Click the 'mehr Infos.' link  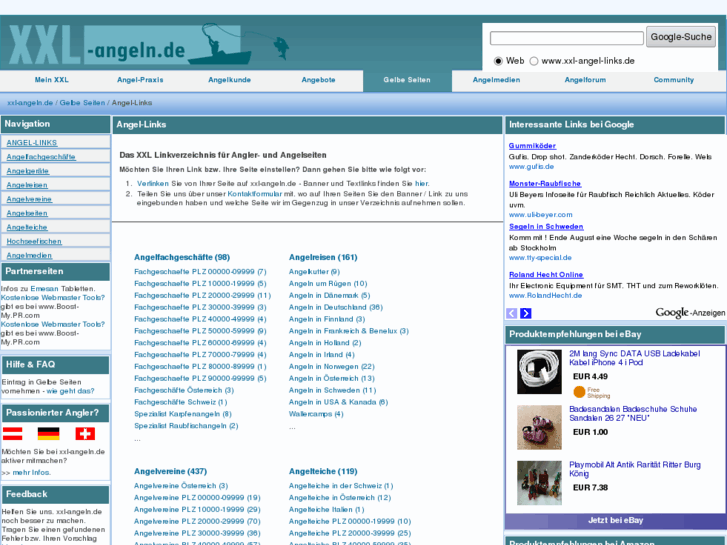point(32,473)
